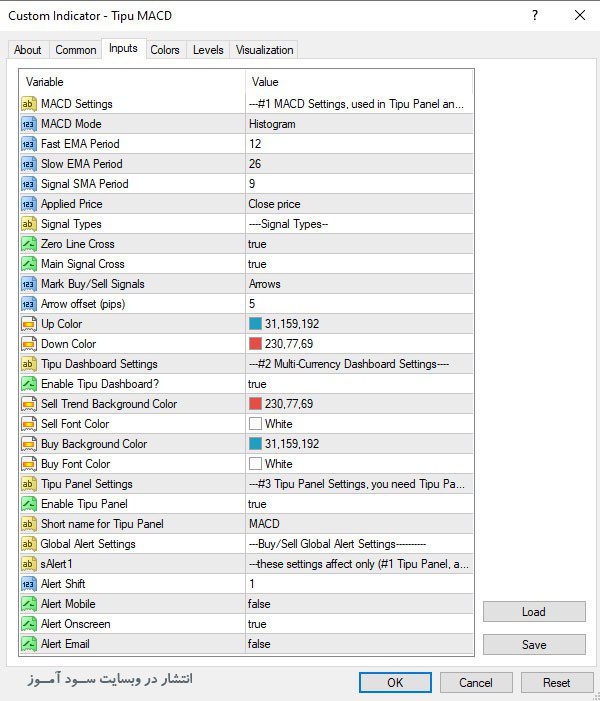Click the Slow EMA Period value field
This screenshot has height=701, width=600.
357,164
